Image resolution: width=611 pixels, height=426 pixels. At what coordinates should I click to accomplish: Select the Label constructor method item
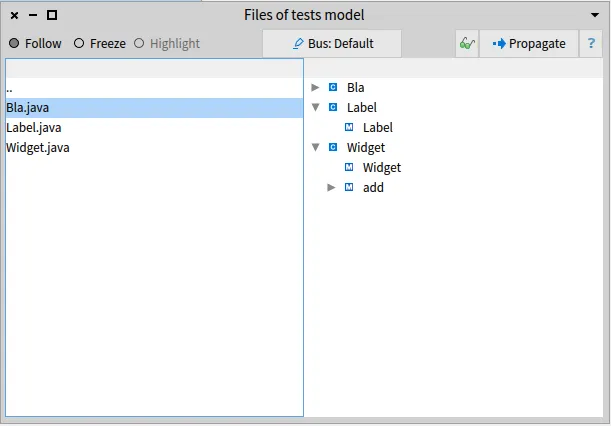point(378,127)
